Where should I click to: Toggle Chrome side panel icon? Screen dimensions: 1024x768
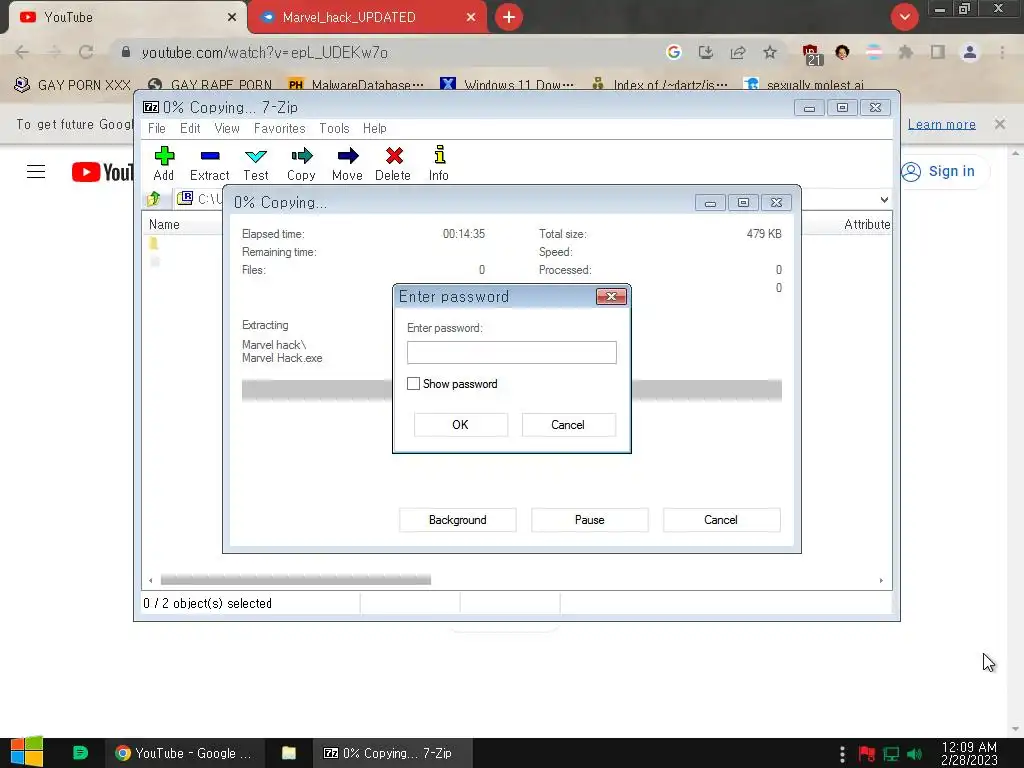(x=938, y=52)
